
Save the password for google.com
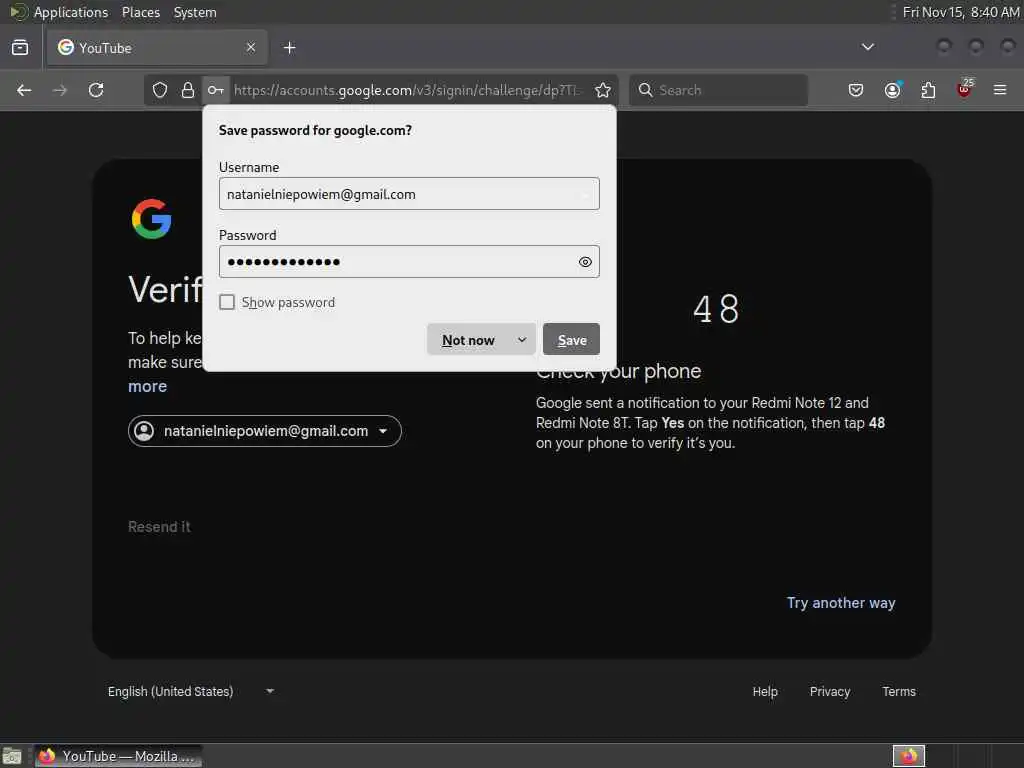pos(571,340)
